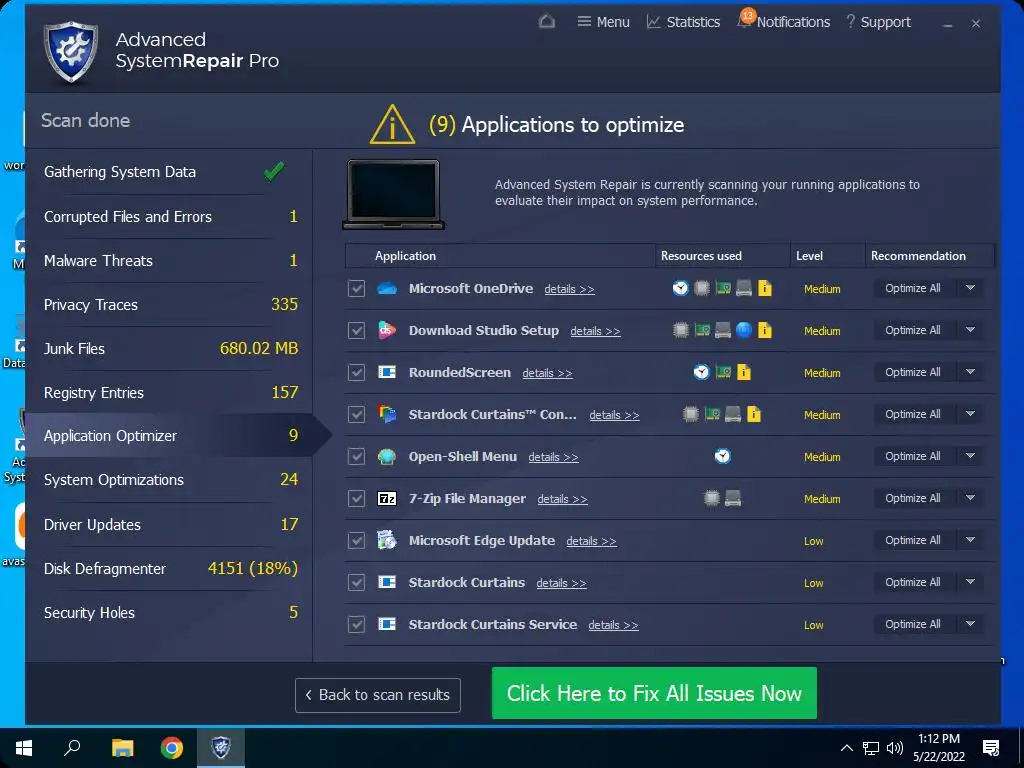The width and height of the screenshot is (1024, 768).
Task: Uncheck the Stardock Curtains checkbox
Action: (x=357, y=582)
